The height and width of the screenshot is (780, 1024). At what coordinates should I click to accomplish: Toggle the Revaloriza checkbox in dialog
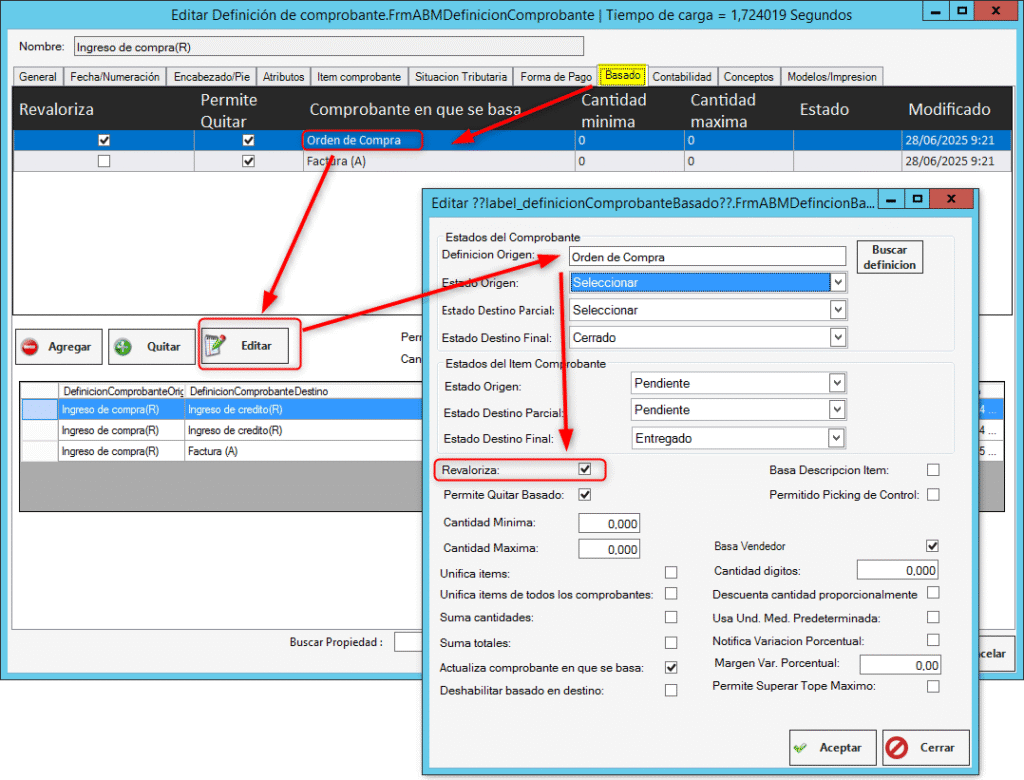(x=585, y=468)
